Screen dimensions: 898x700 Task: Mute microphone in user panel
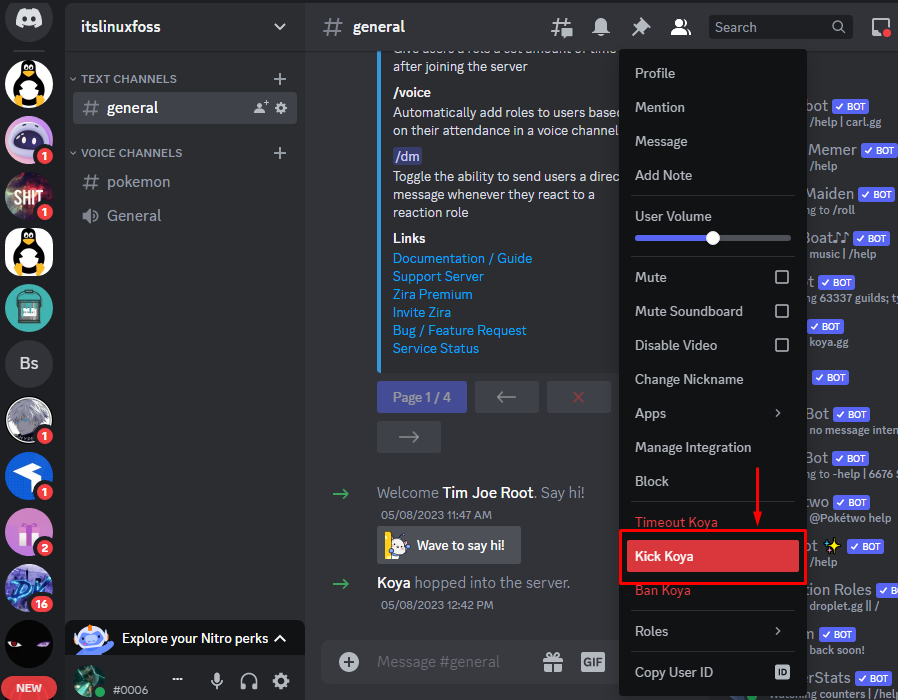216,681
